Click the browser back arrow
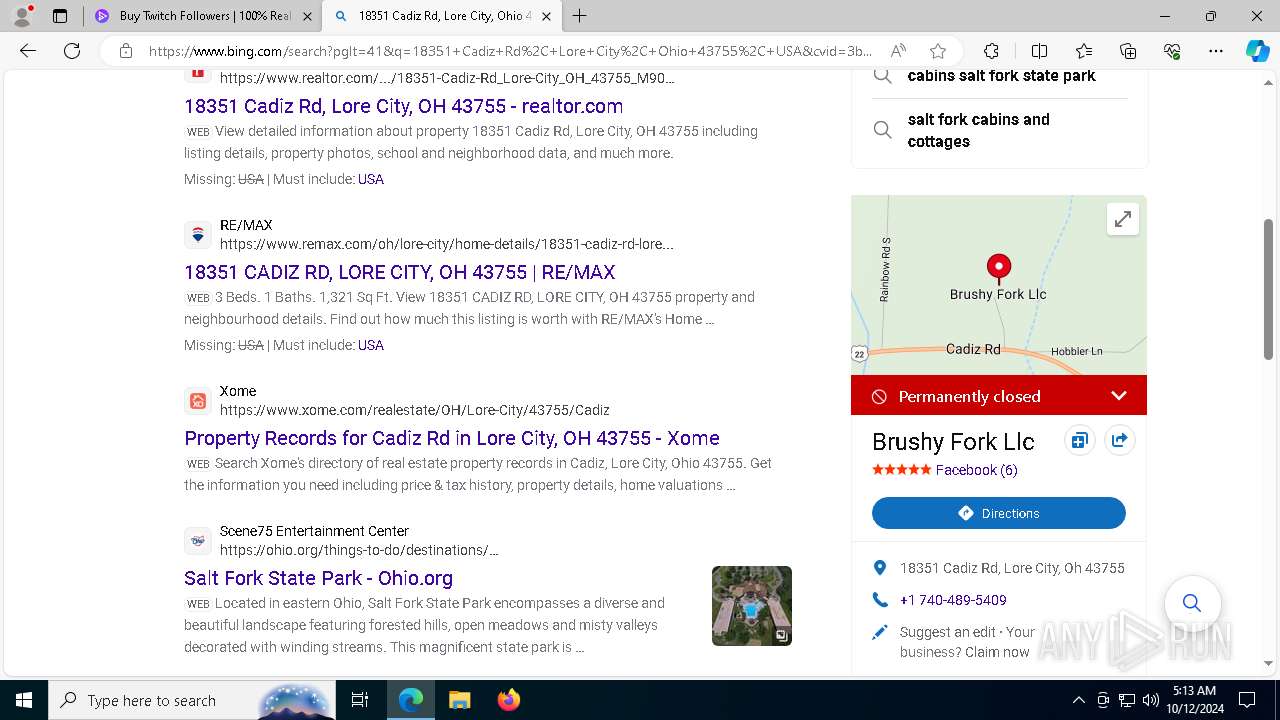Image resolution: width=1280 pixels, height=720 pixels. 28,51
